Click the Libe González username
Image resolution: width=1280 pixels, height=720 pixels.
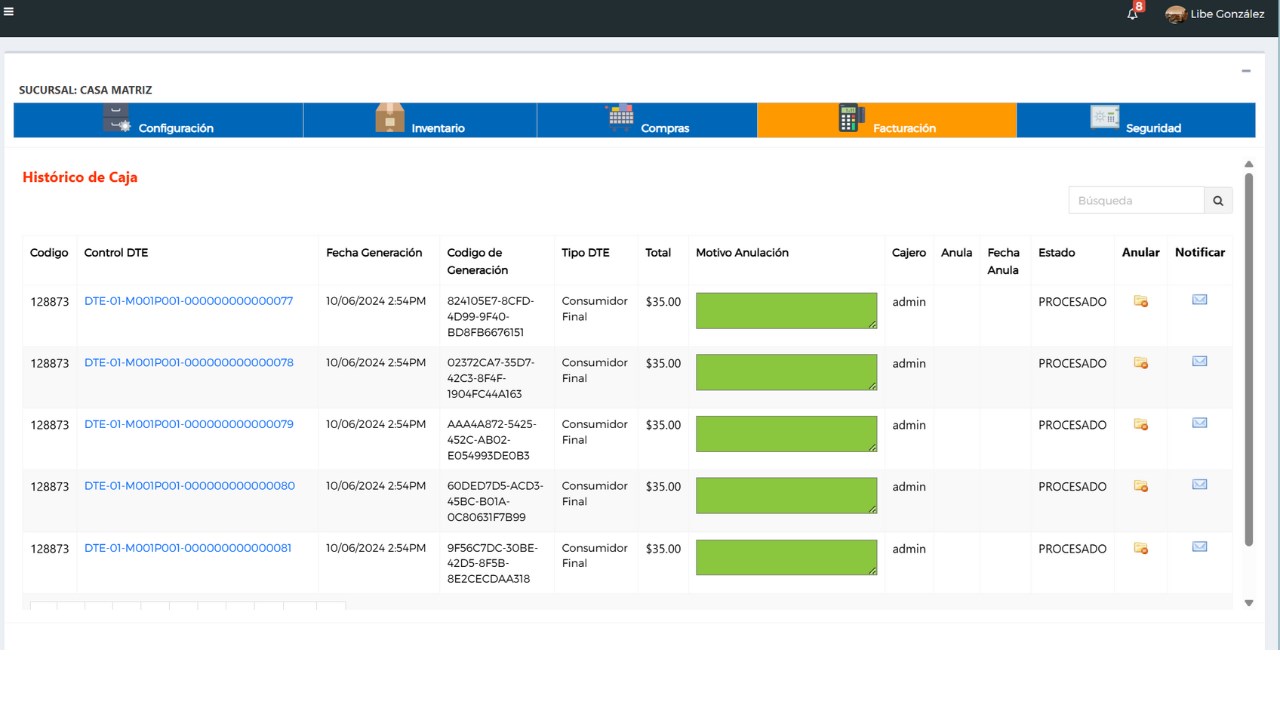(1227, 14)
